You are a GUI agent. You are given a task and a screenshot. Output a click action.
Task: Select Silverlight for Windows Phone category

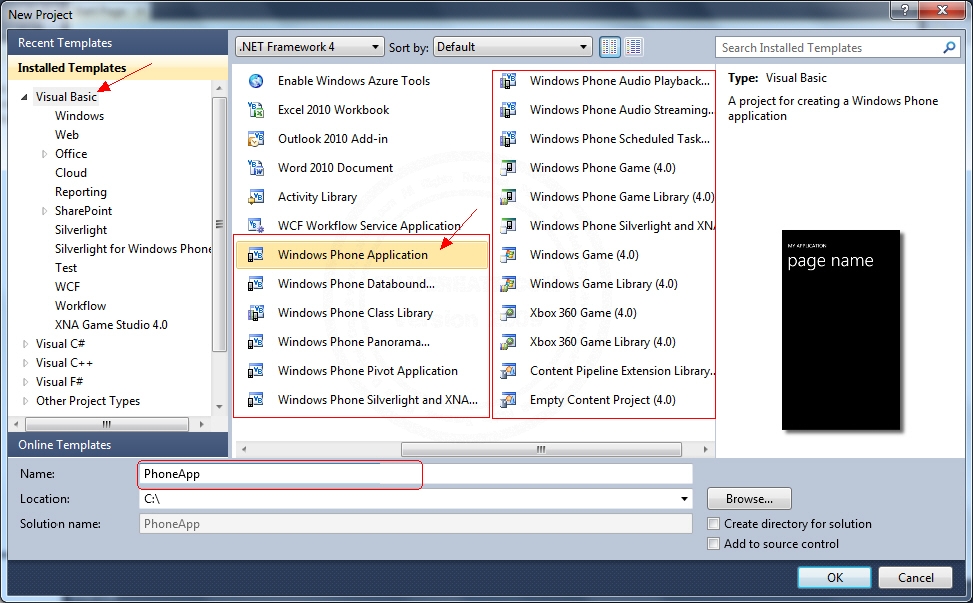[x=133, y=249]
